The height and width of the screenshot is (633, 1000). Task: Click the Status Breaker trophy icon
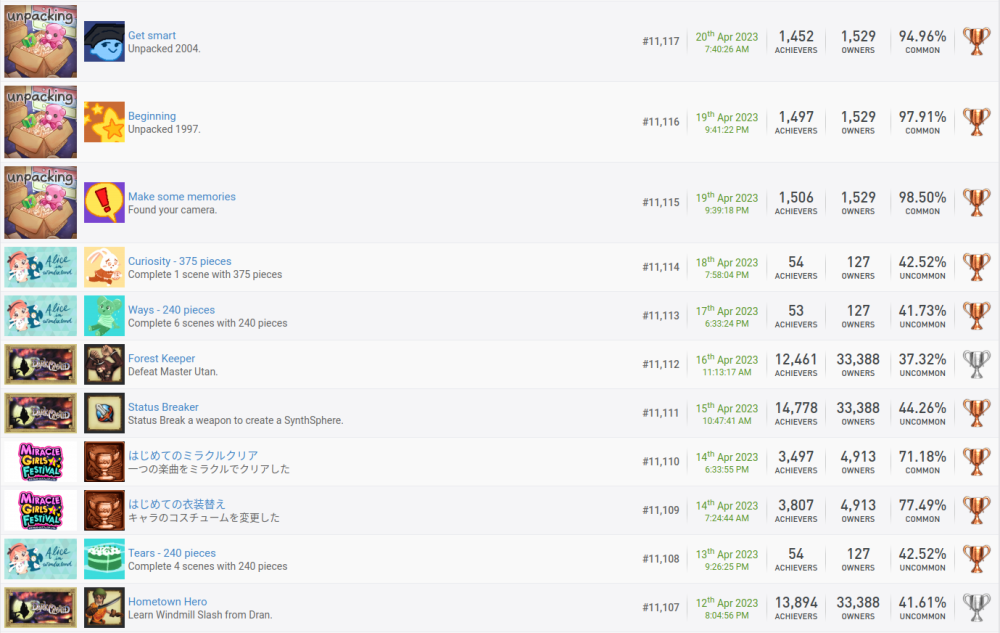(104, 413)
